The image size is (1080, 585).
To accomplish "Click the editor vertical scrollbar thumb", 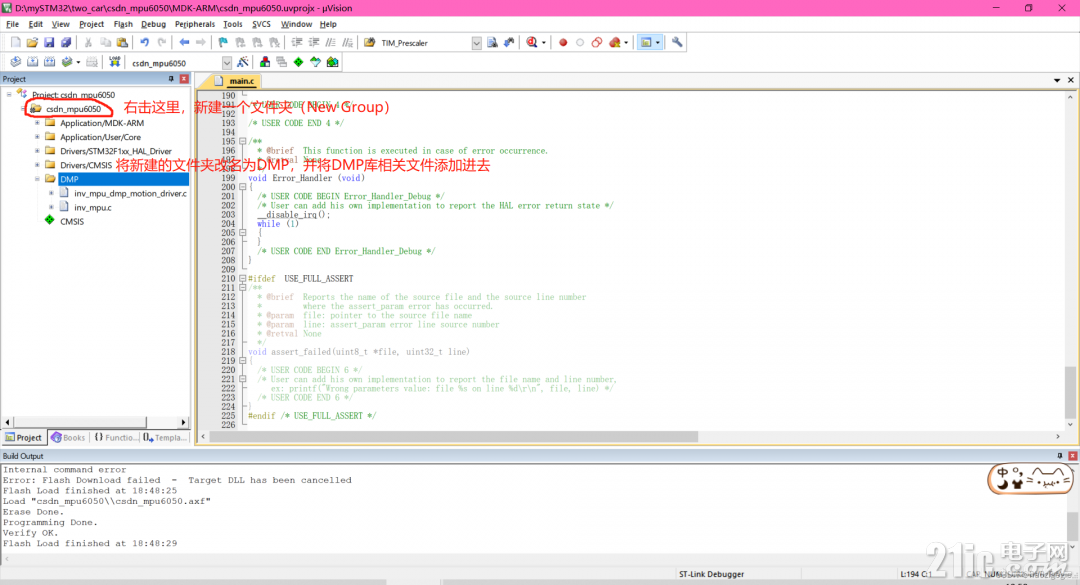I will click(x=1070, y=392).
